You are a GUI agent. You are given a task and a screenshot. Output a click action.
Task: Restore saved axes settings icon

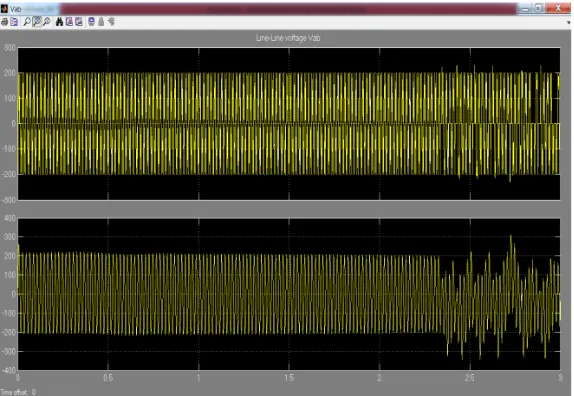coord(79,22)
